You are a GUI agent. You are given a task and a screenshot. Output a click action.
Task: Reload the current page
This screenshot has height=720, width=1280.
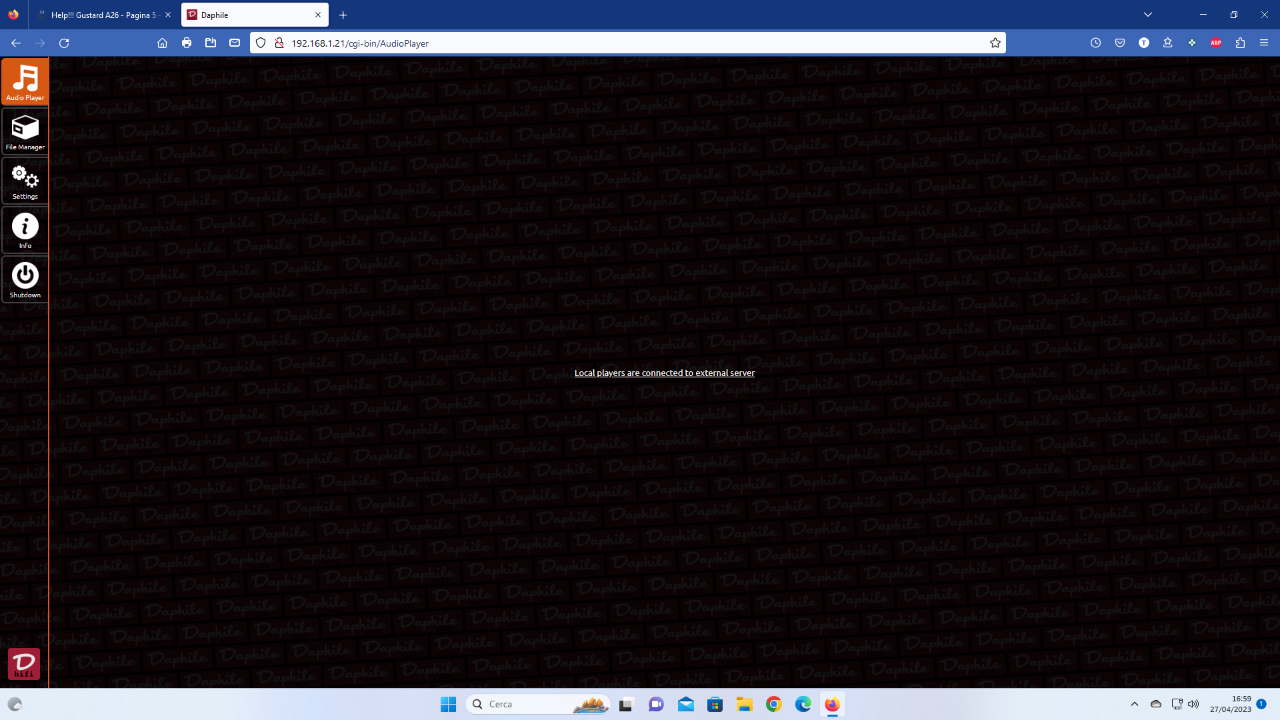(x=64, y=43)
